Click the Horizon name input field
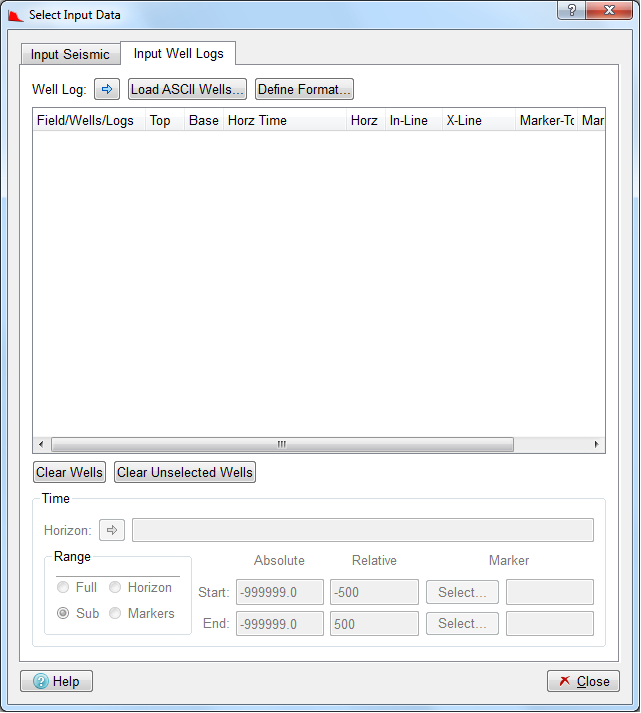 click(x=363, y=530)
